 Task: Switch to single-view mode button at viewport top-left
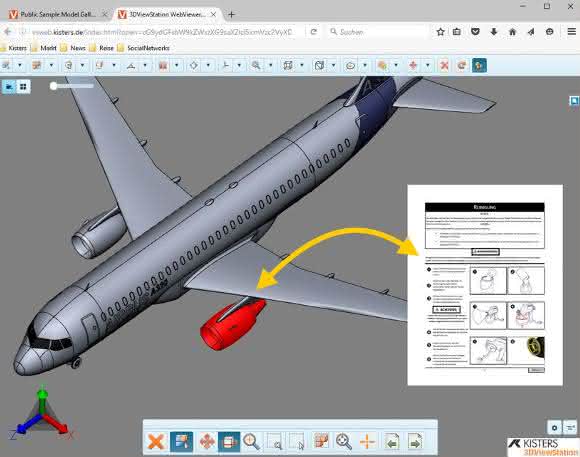pyautogui.click(x=9, y=87)
